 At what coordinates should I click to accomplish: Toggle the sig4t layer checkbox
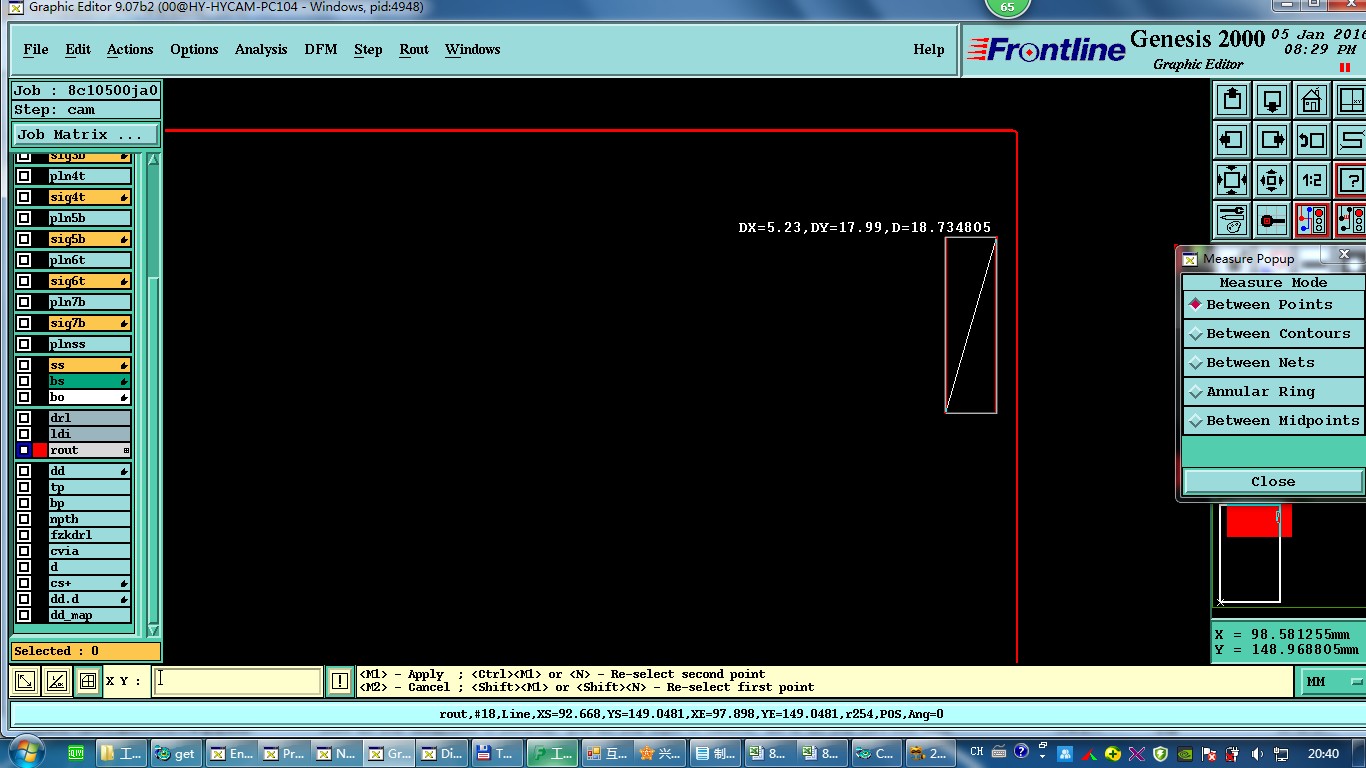(x=24, y=197)
